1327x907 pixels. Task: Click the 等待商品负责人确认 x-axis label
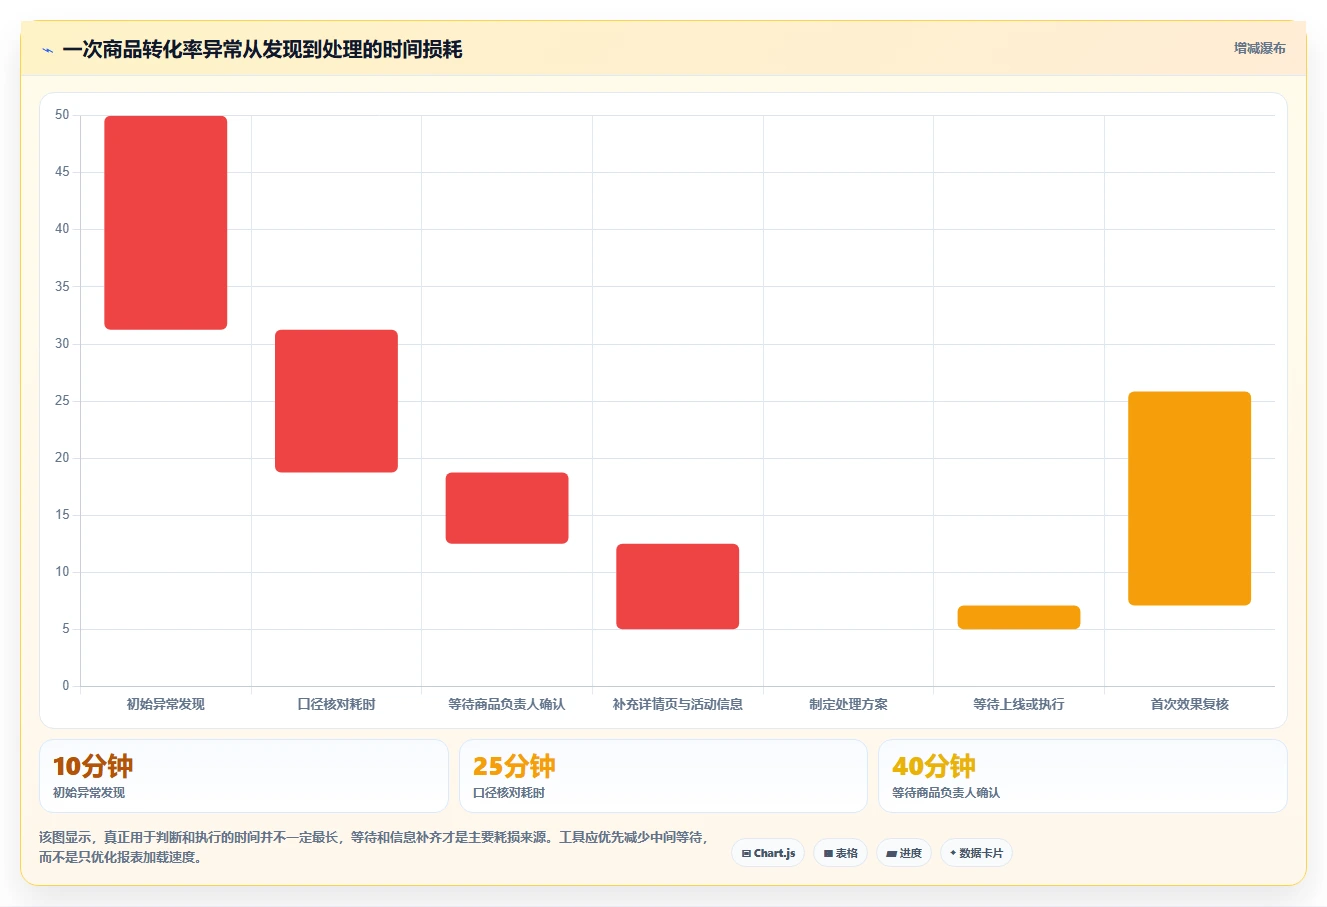point(507,704)
